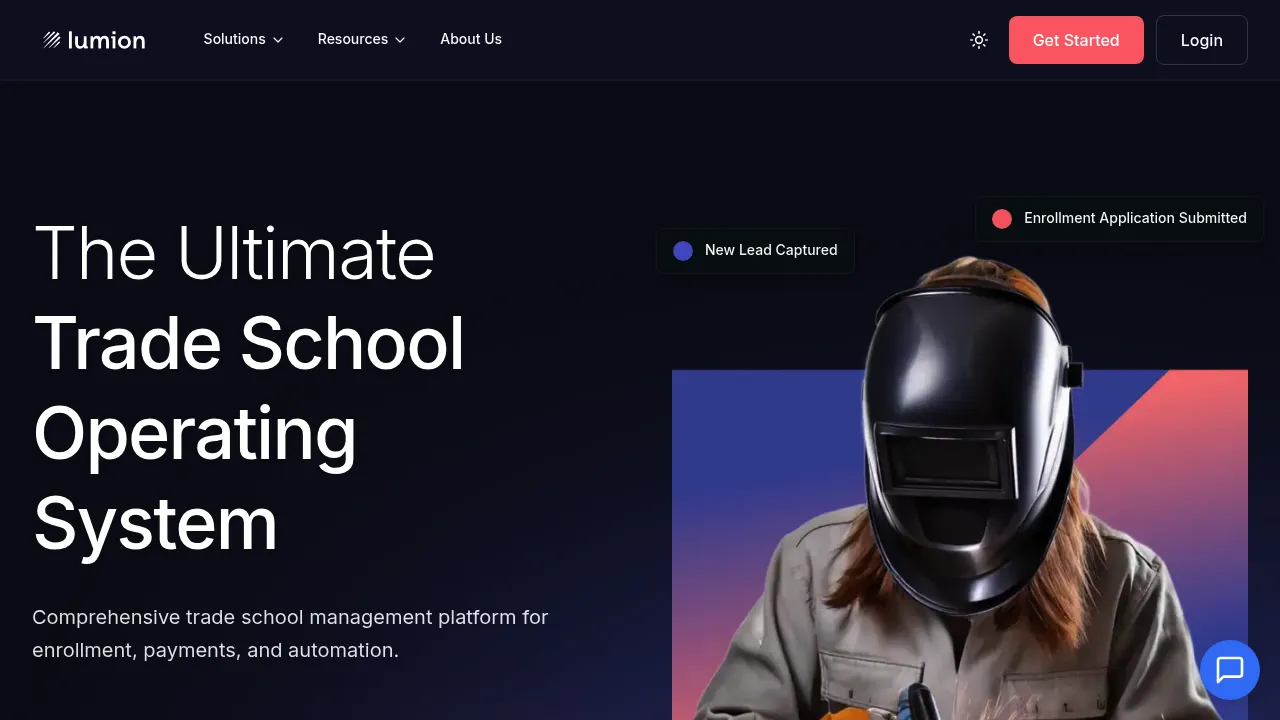Expand the Solutions dropdown menu

[243, 39]
